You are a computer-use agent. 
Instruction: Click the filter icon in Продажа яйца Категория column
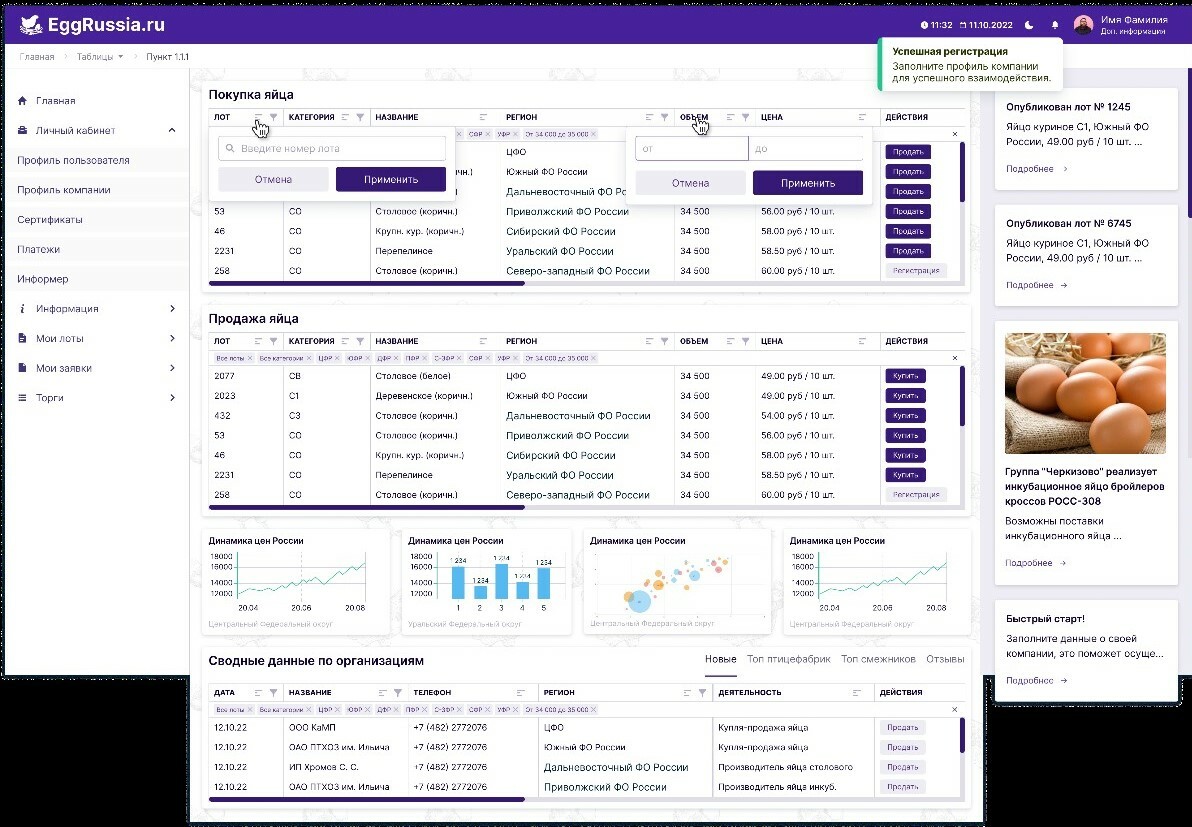tap(360, 341)
